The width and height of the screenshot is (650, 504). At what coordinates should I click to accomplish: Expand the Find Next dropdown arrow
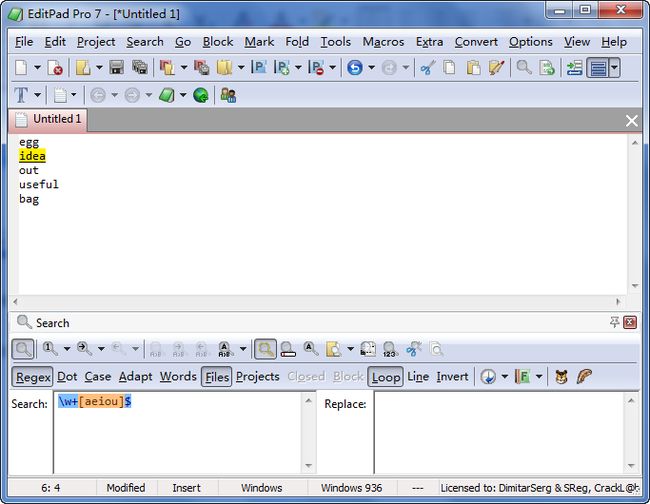(x=101, y=349)
